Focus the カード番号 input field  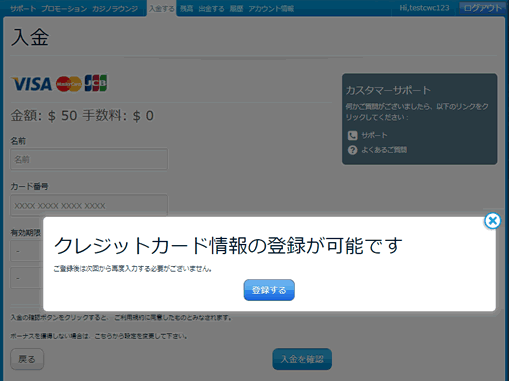[x=89, y=205]
